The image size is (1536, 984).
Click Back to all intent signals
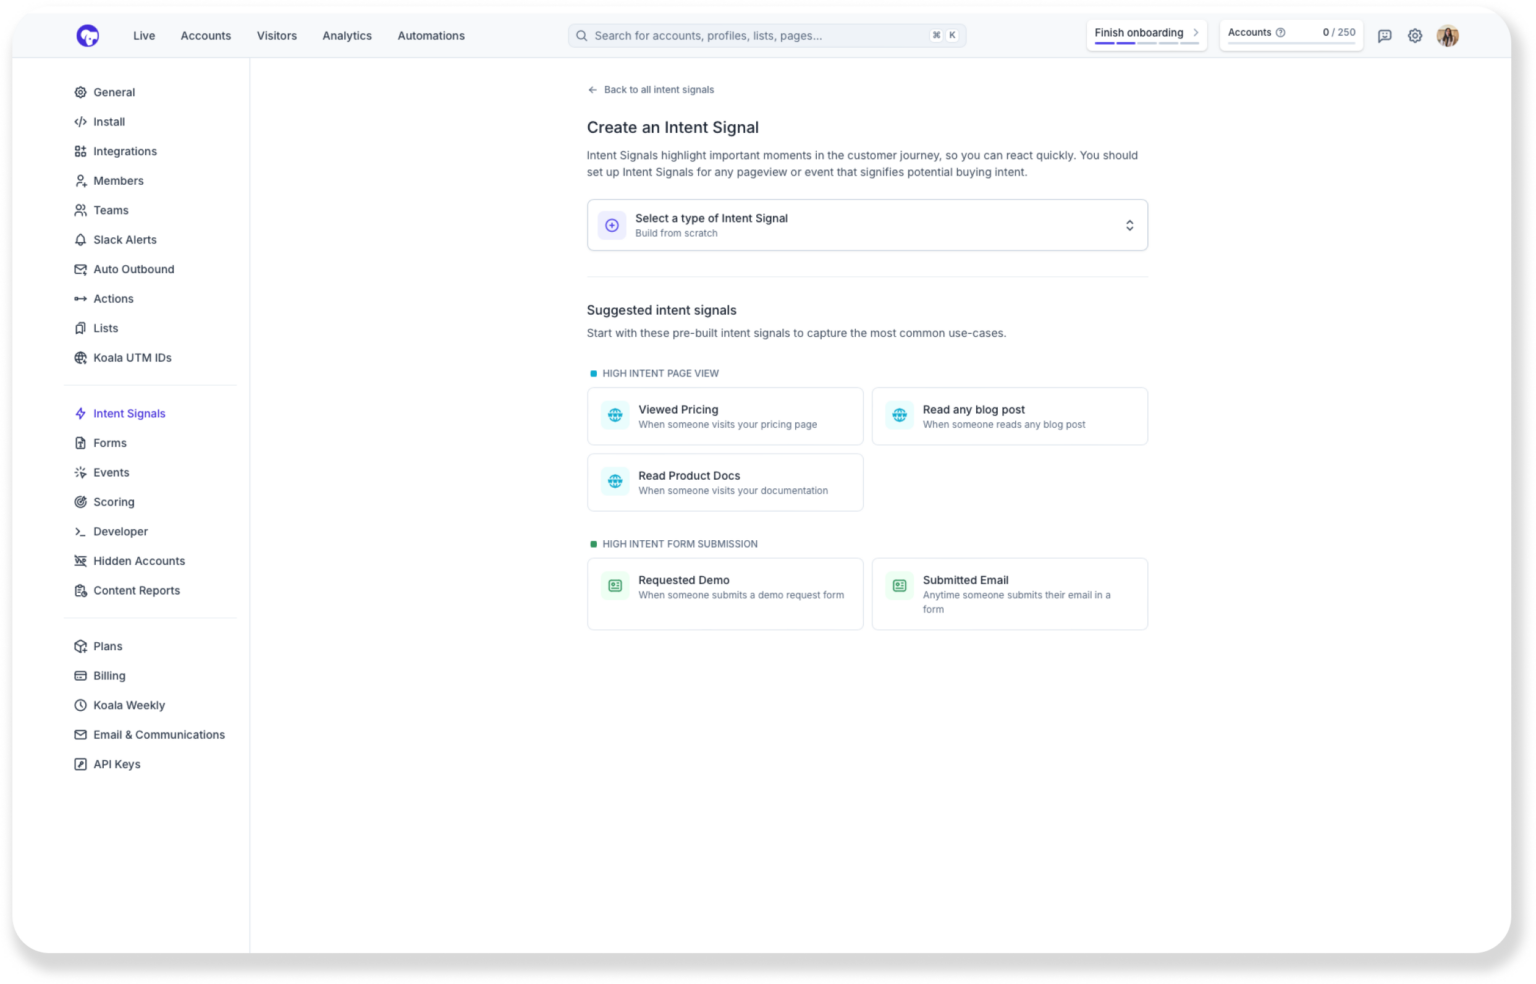click(x=651, y=89)
